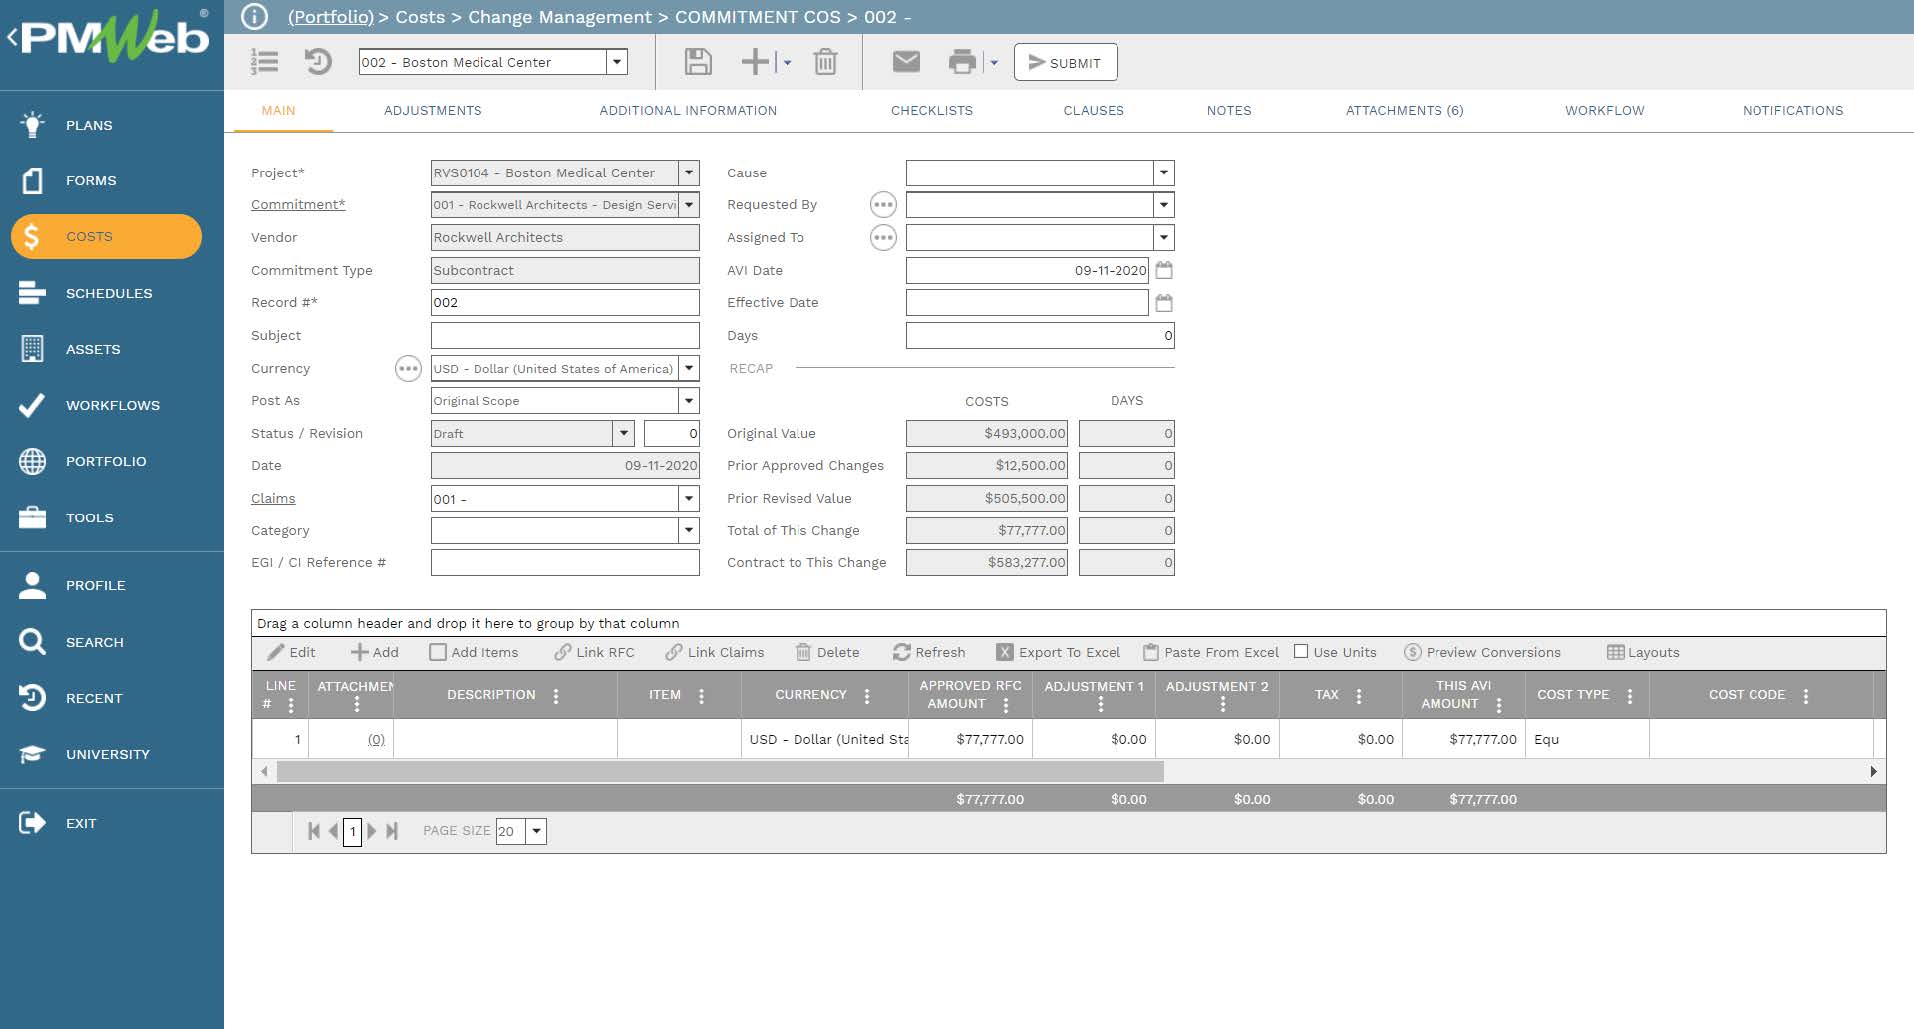Click the Subject input field
The height and width of the screenshot is (1029, 1914).
pyautogui.click(x=565, y=336)
